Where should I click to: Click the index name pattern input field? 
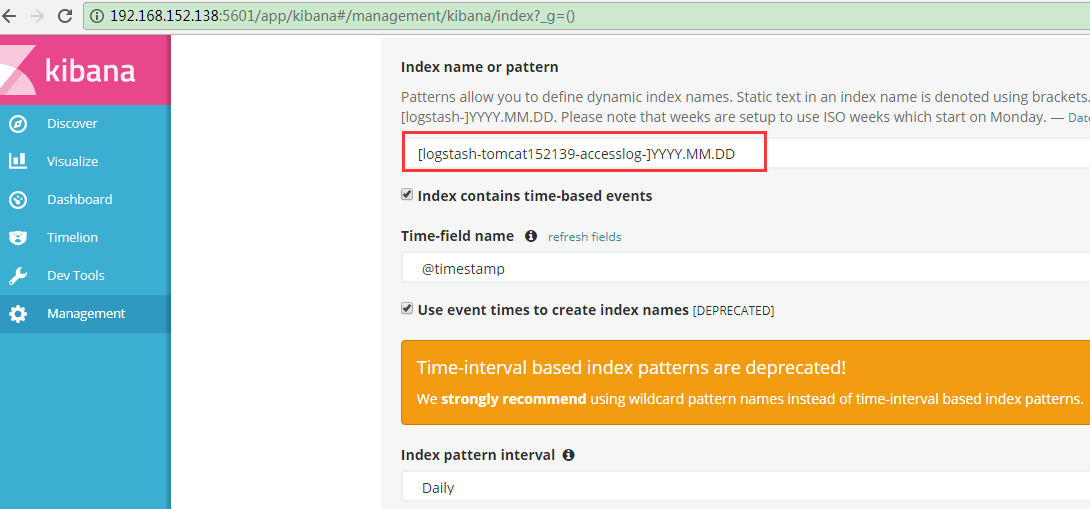(x=745, y=154)
